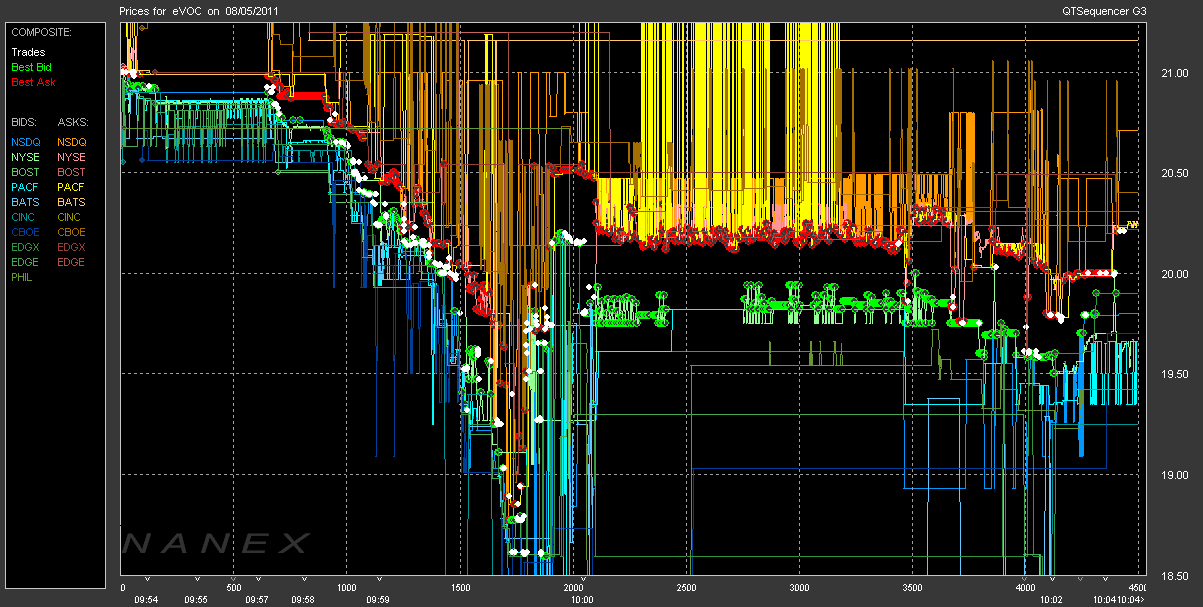Pick NYSE in the BIDS legend column
Image resolution: width=1203 pixels, height=607 pixels.
26,157
